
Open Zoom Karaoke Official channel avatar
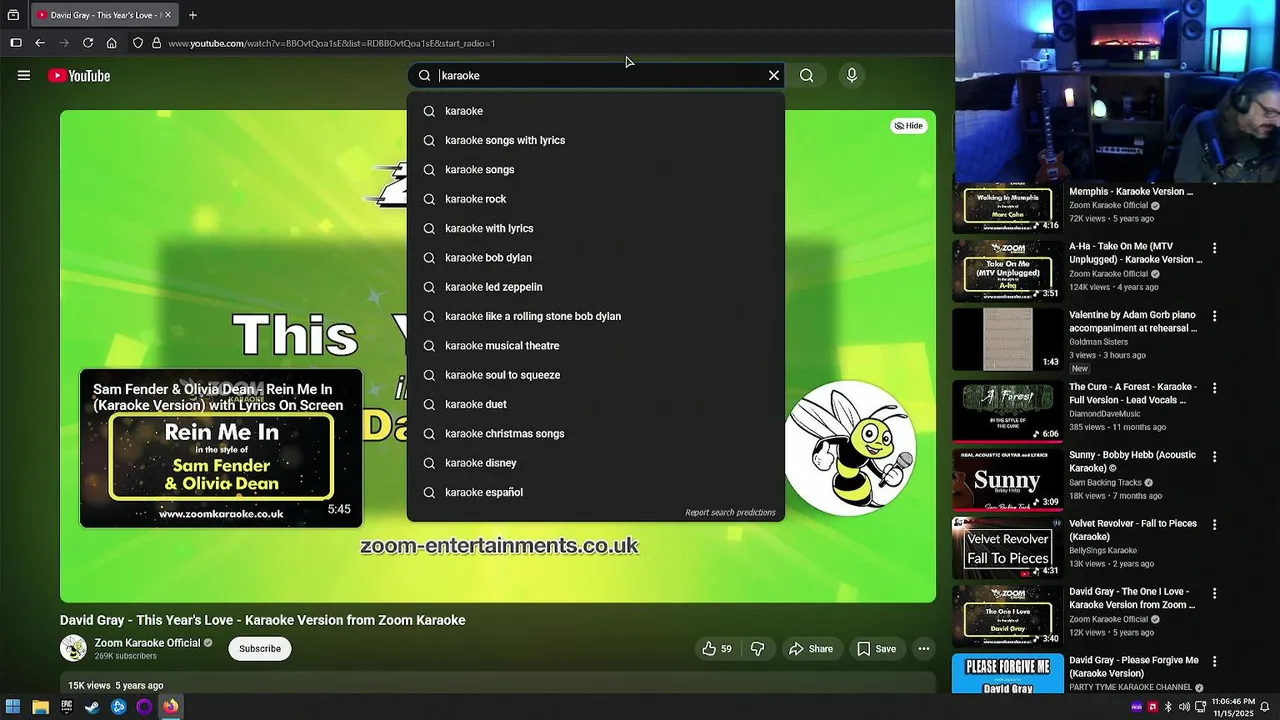pyautogui.click(x=73, y=648)
